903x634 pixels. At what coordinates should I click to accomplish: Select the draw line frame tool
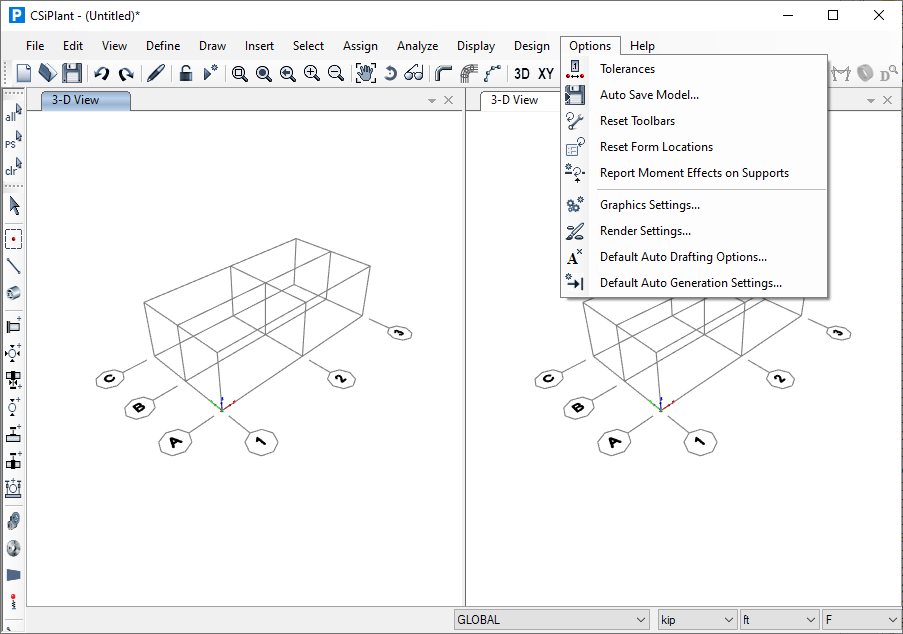[13, 266]
